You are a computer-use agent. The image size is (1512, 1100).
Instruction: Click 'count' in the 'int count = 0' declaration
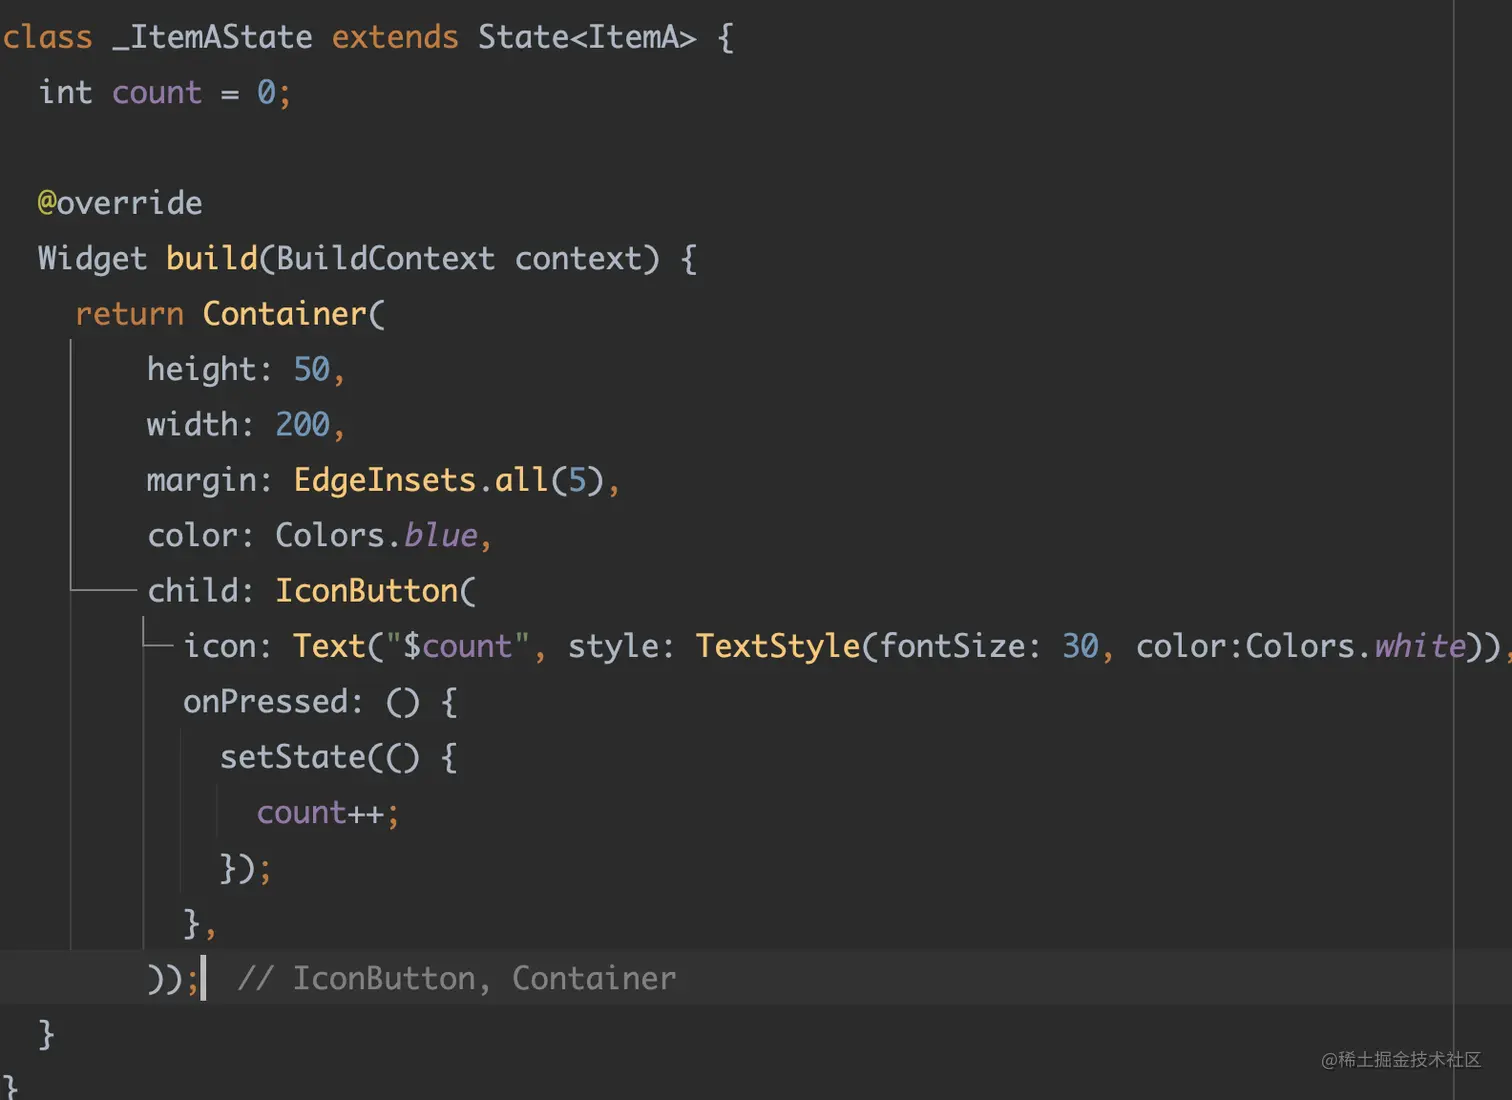point(157,92)
